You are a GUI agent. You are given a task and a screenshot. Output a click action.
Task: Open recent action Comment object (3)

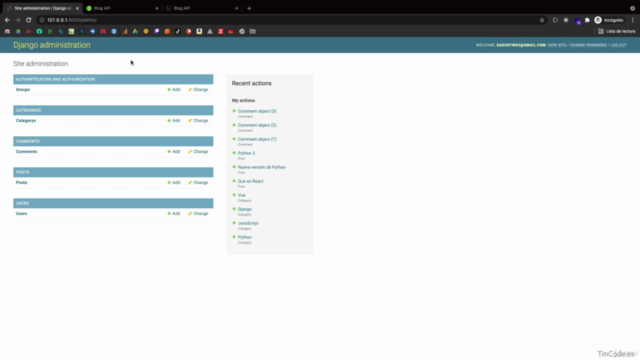coord(257,111)
